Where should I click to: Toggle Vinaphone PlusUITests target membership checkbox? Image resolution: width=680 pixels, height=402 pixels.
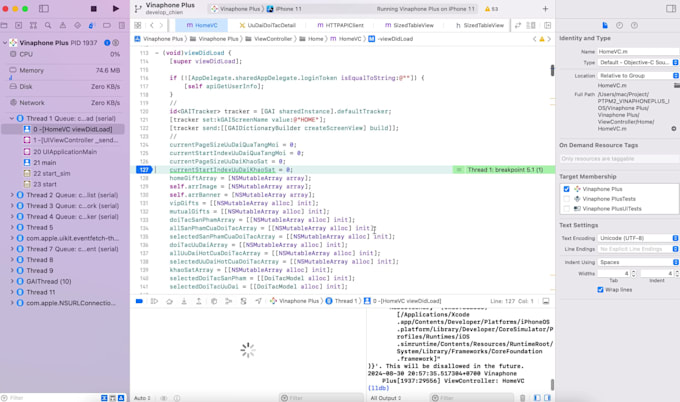[x=566, y=209]
